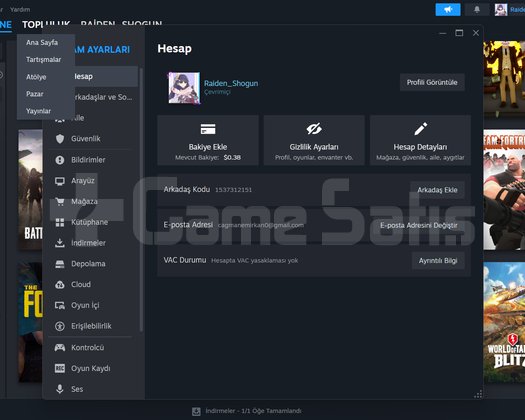Click the credit card icon on Bakiye Ekle

tap(208, 129)
